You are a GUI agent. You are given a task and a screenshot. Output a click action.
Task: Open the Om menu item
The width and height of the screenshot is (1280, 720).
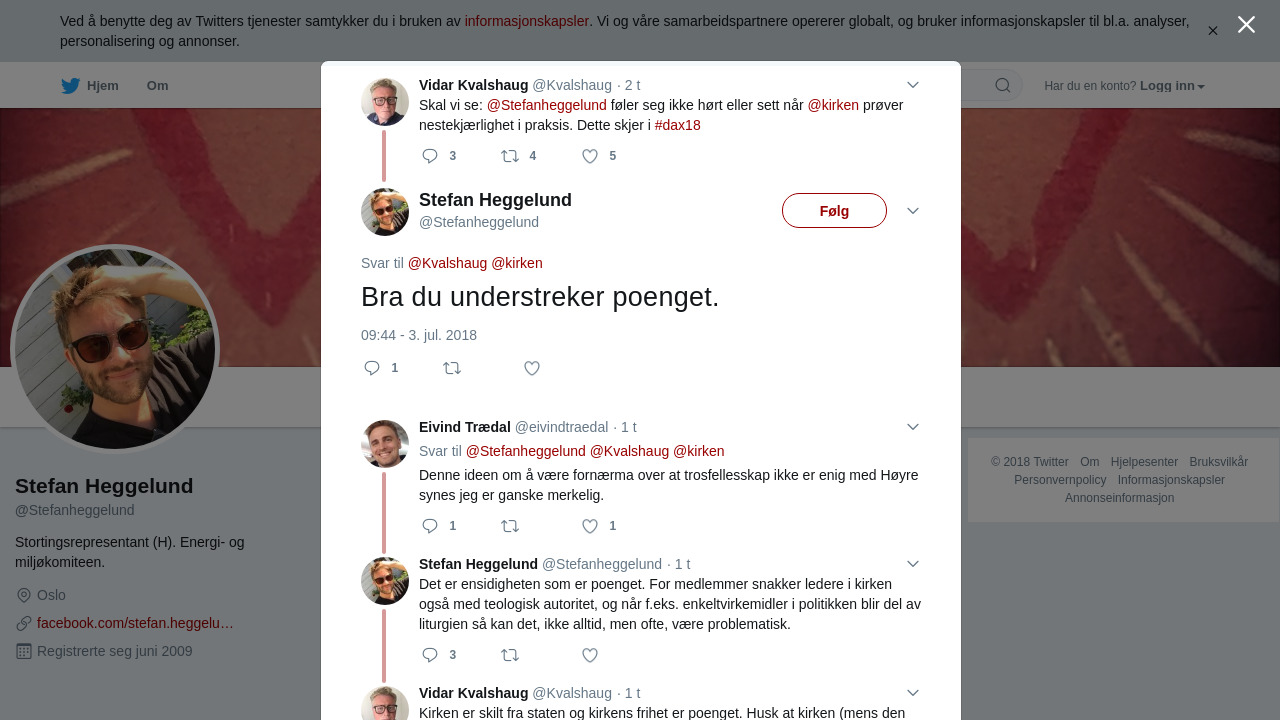pyautogui.click(x=157, y=86)
